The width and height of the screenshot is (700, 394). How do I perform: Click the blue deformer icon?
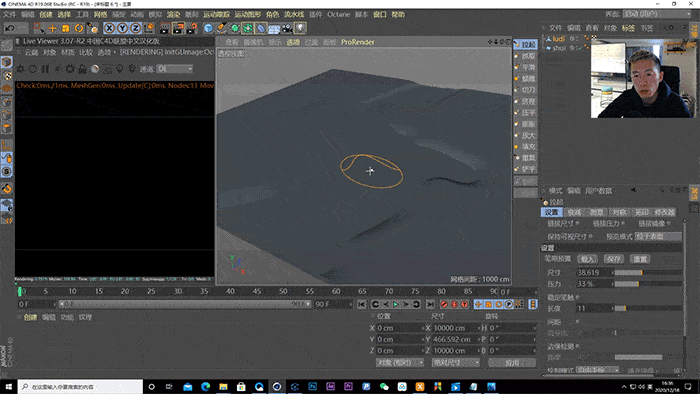coord(261,28)
